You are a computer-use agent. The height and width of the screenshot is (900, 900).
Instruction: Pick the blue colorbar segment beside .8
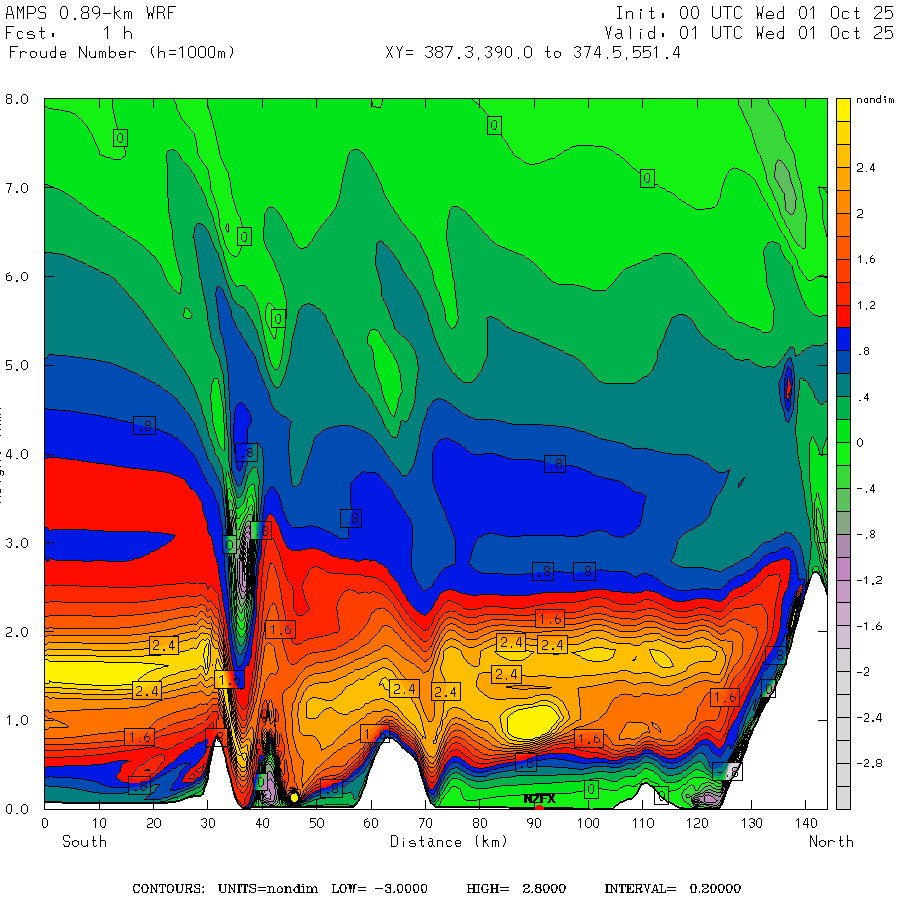coord(843,339)
